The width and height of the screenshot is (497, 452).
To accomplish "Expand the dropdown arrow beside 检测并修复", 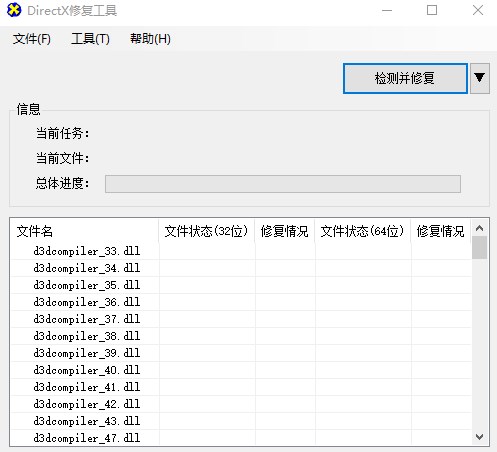I will 480,79.
